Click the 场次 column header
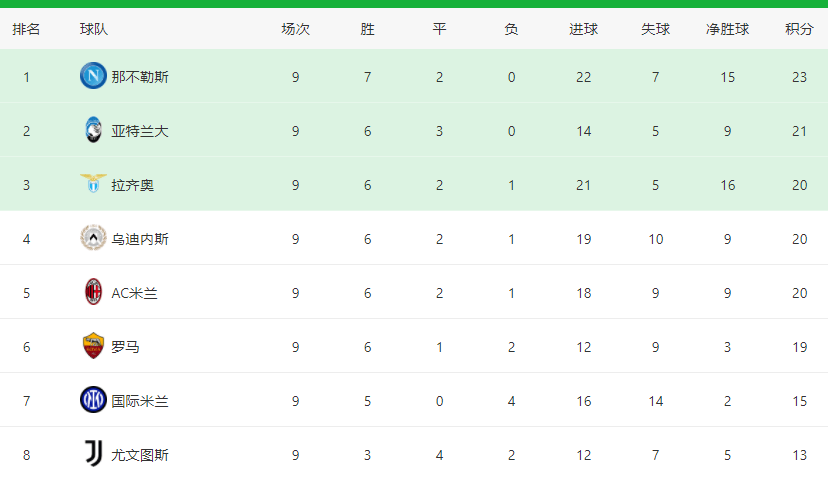The width and height of the screenshot is (828, 480). [x=295, y=29]
